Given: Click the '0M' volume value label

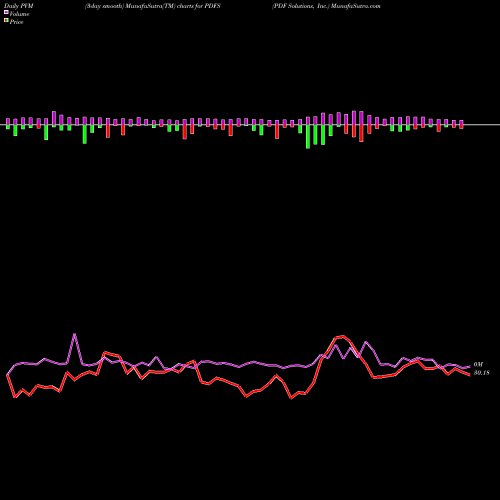Looking at the screenshot, I should pyautogui.click(x=478, y=365).
